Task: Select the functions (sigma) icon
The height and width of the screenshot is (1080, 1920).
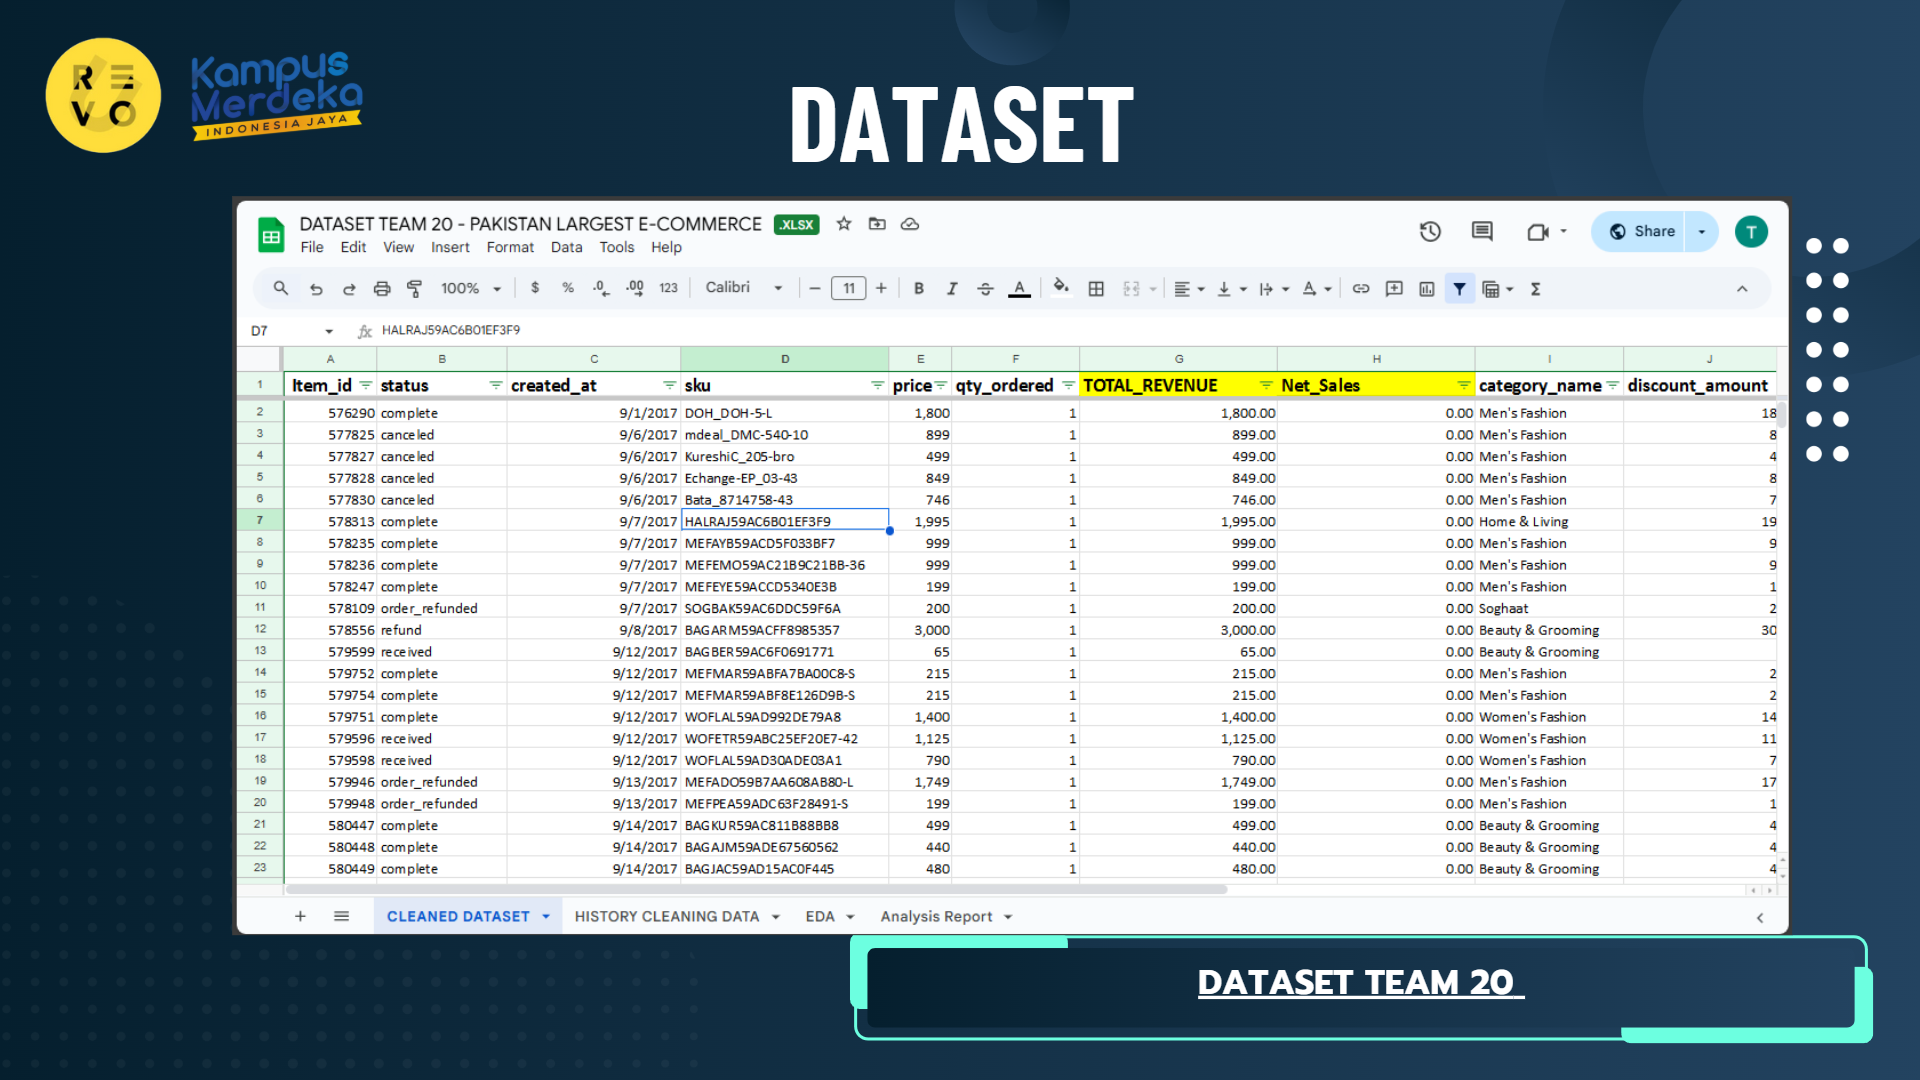Action: point(1536,288)
